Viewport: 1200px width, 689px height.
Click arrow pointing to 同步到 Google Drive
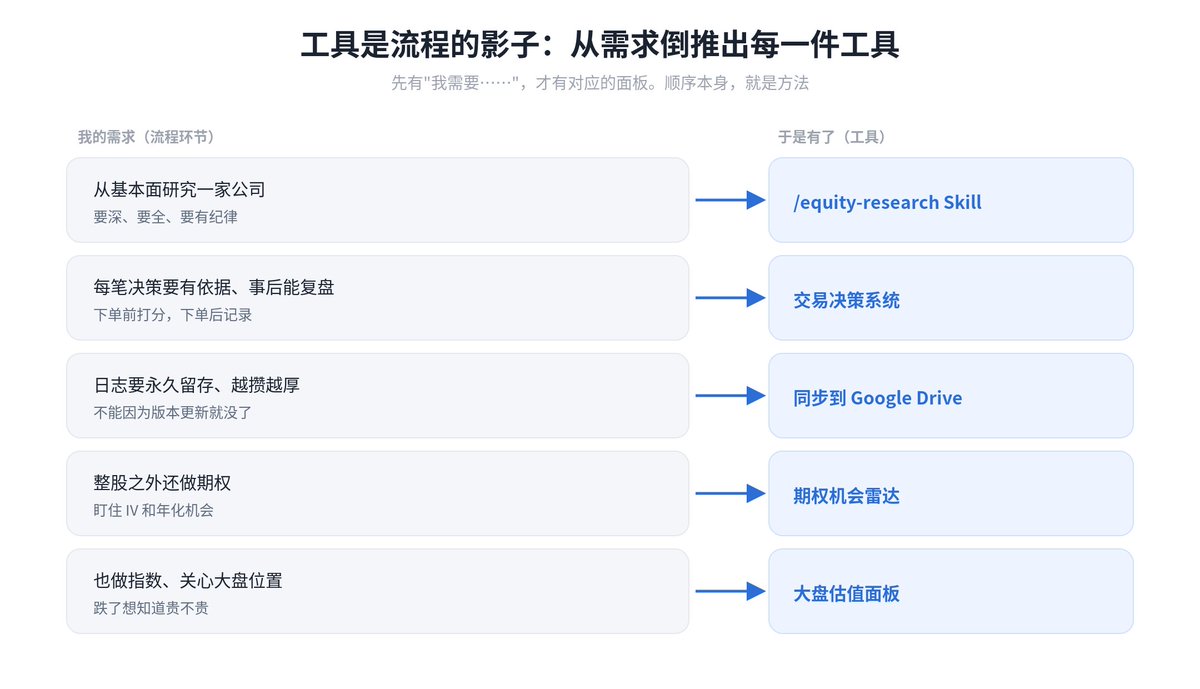[x=730, y=396]
